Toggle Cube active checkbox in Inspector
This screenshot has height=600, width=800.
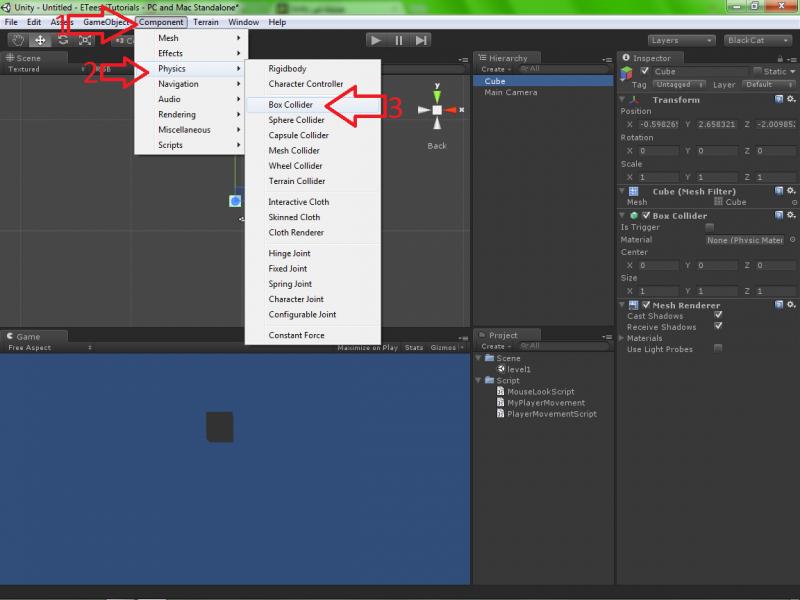645,71
